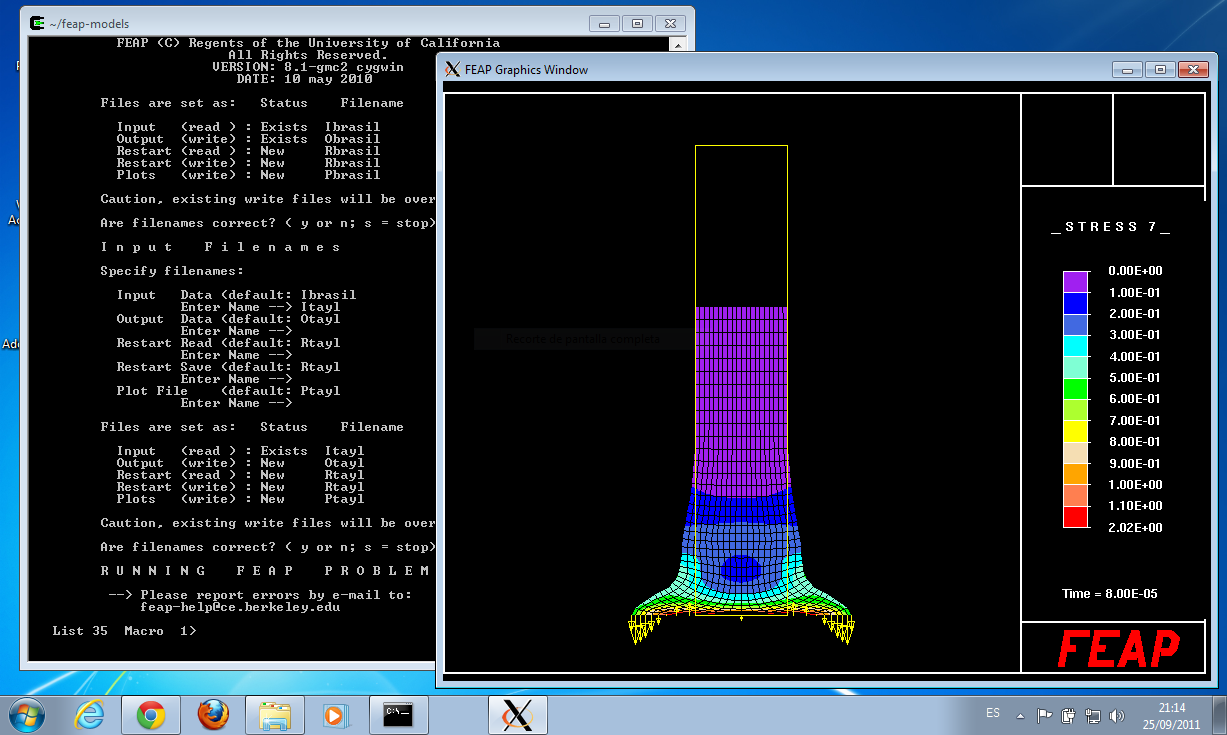Screen dimensions: 1227x735
Task: Click the ES language indicator
Action: point(992,713)
